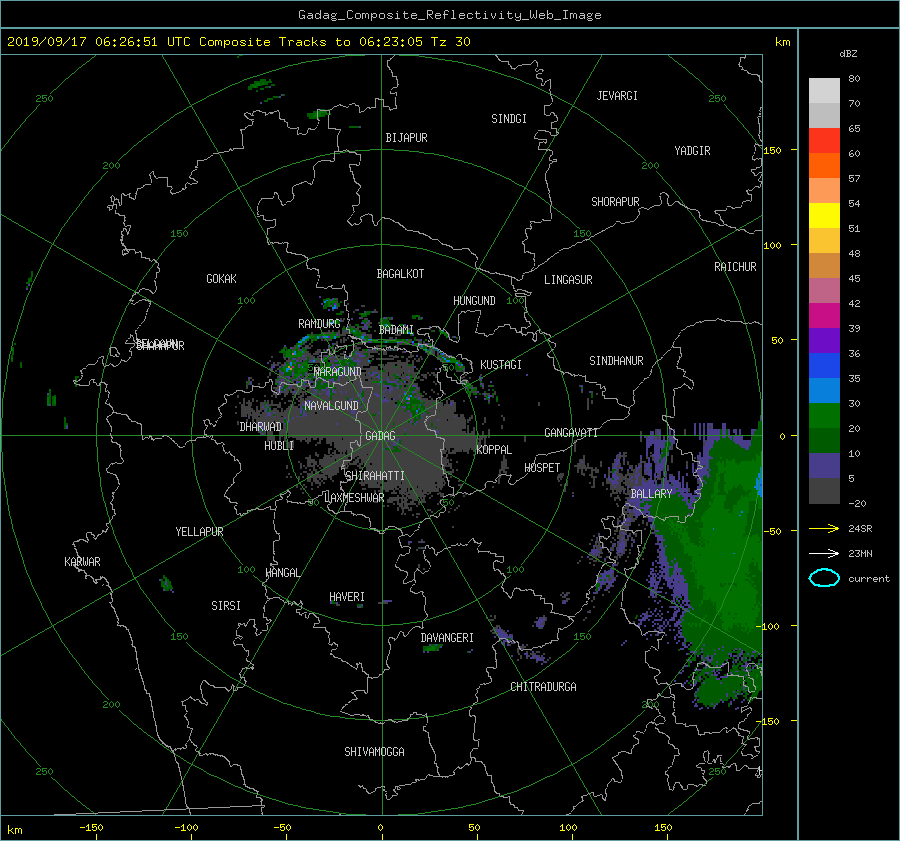Screen dimensions: 900x841
Task: Click the KARWAR city label
Action: coord(82,562)
